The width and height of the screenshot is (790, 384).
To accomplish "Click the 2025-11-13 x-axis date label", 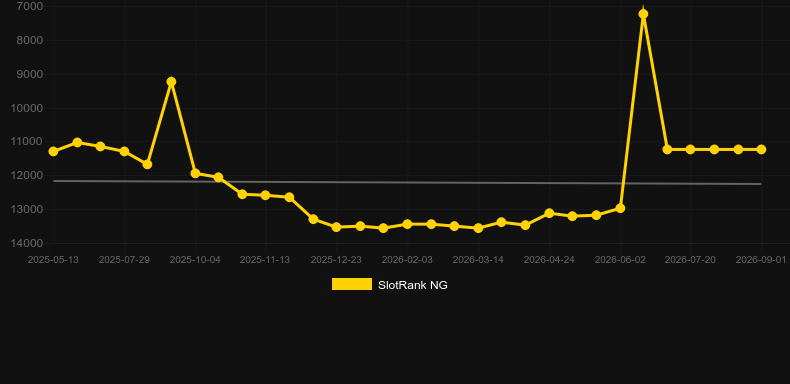I will pyautogui.click(x=265, y=260).
